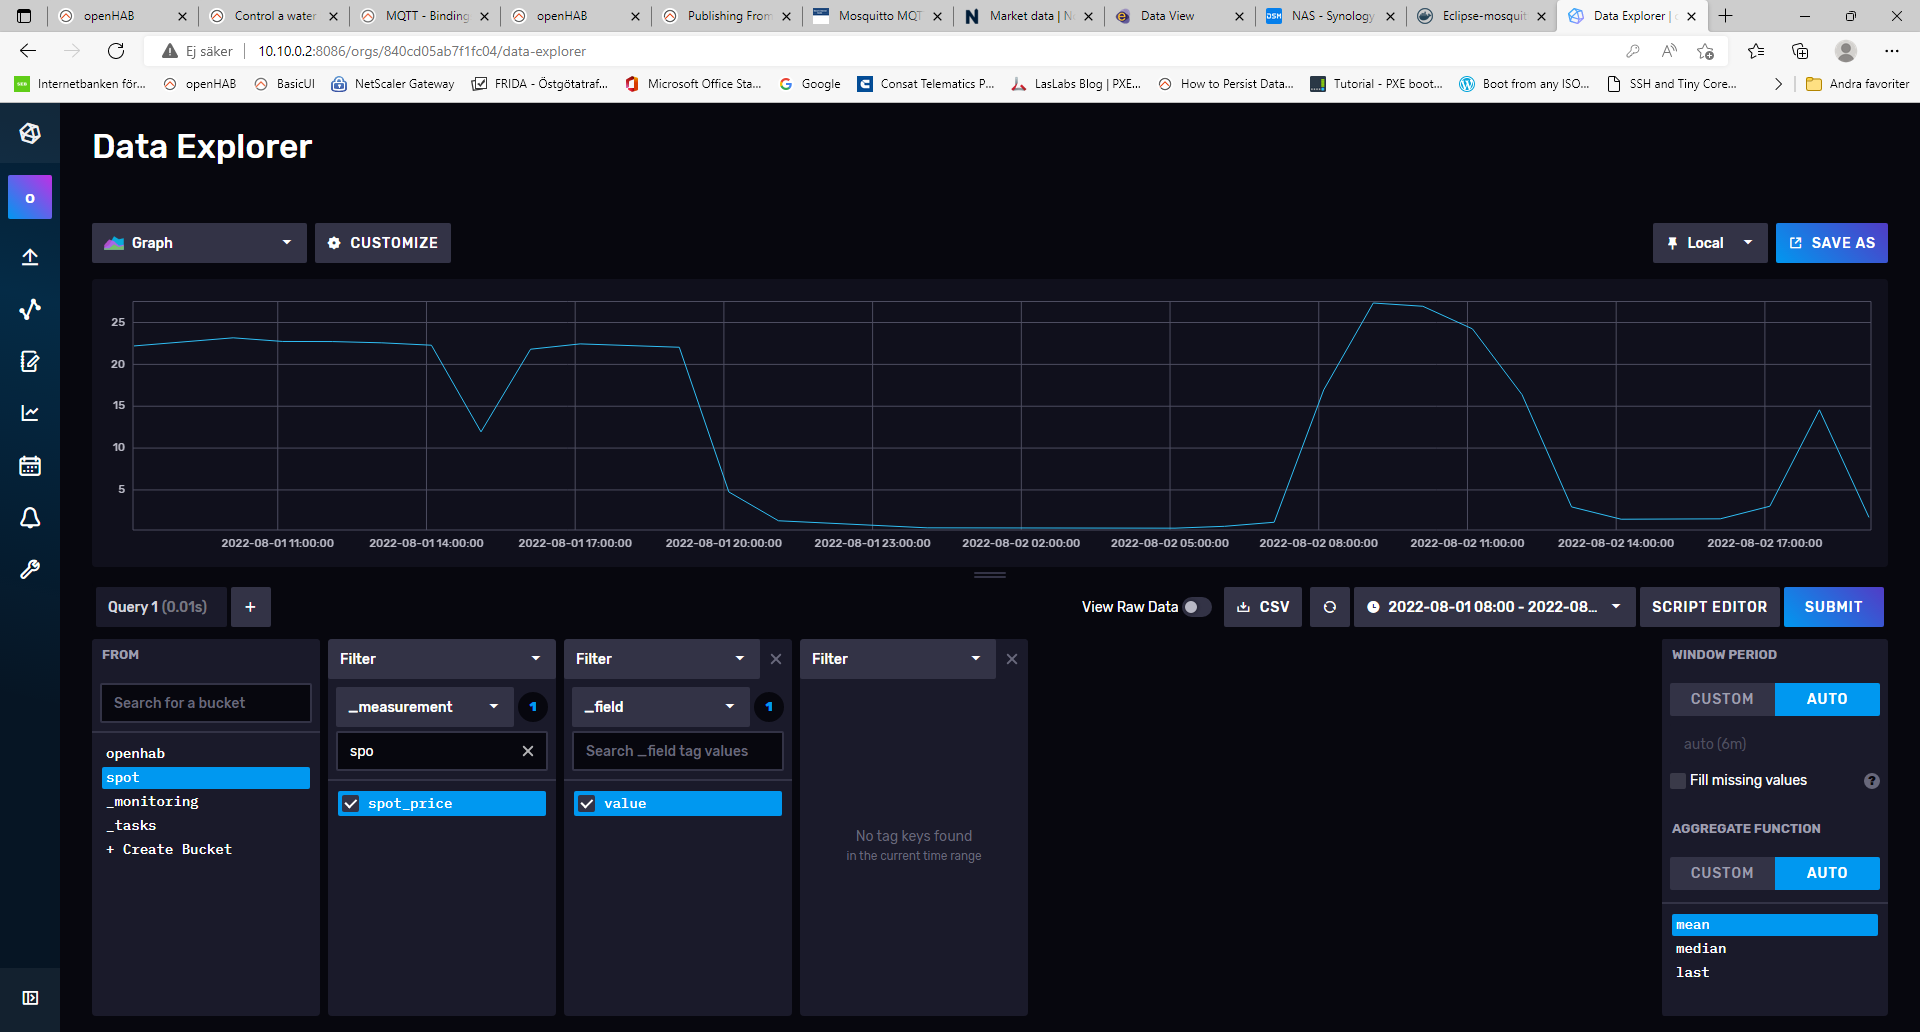Open Settings via the sidebar wrench icon

pyautogui.click(x=30, y=569)
